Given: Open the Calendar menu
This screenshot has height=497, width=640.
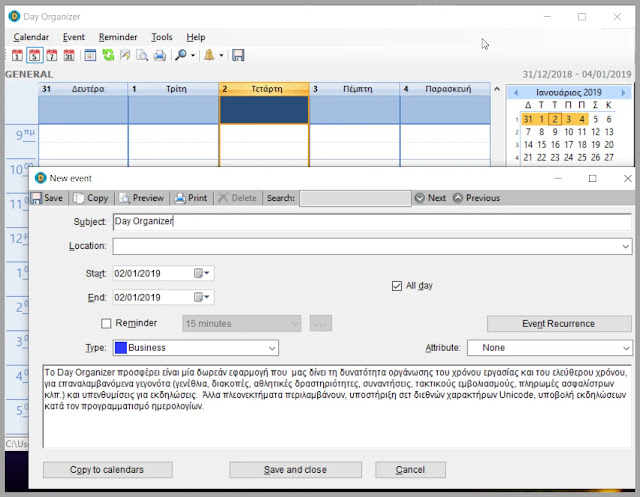Looking at the screenshot, I should tap(31, 37).
